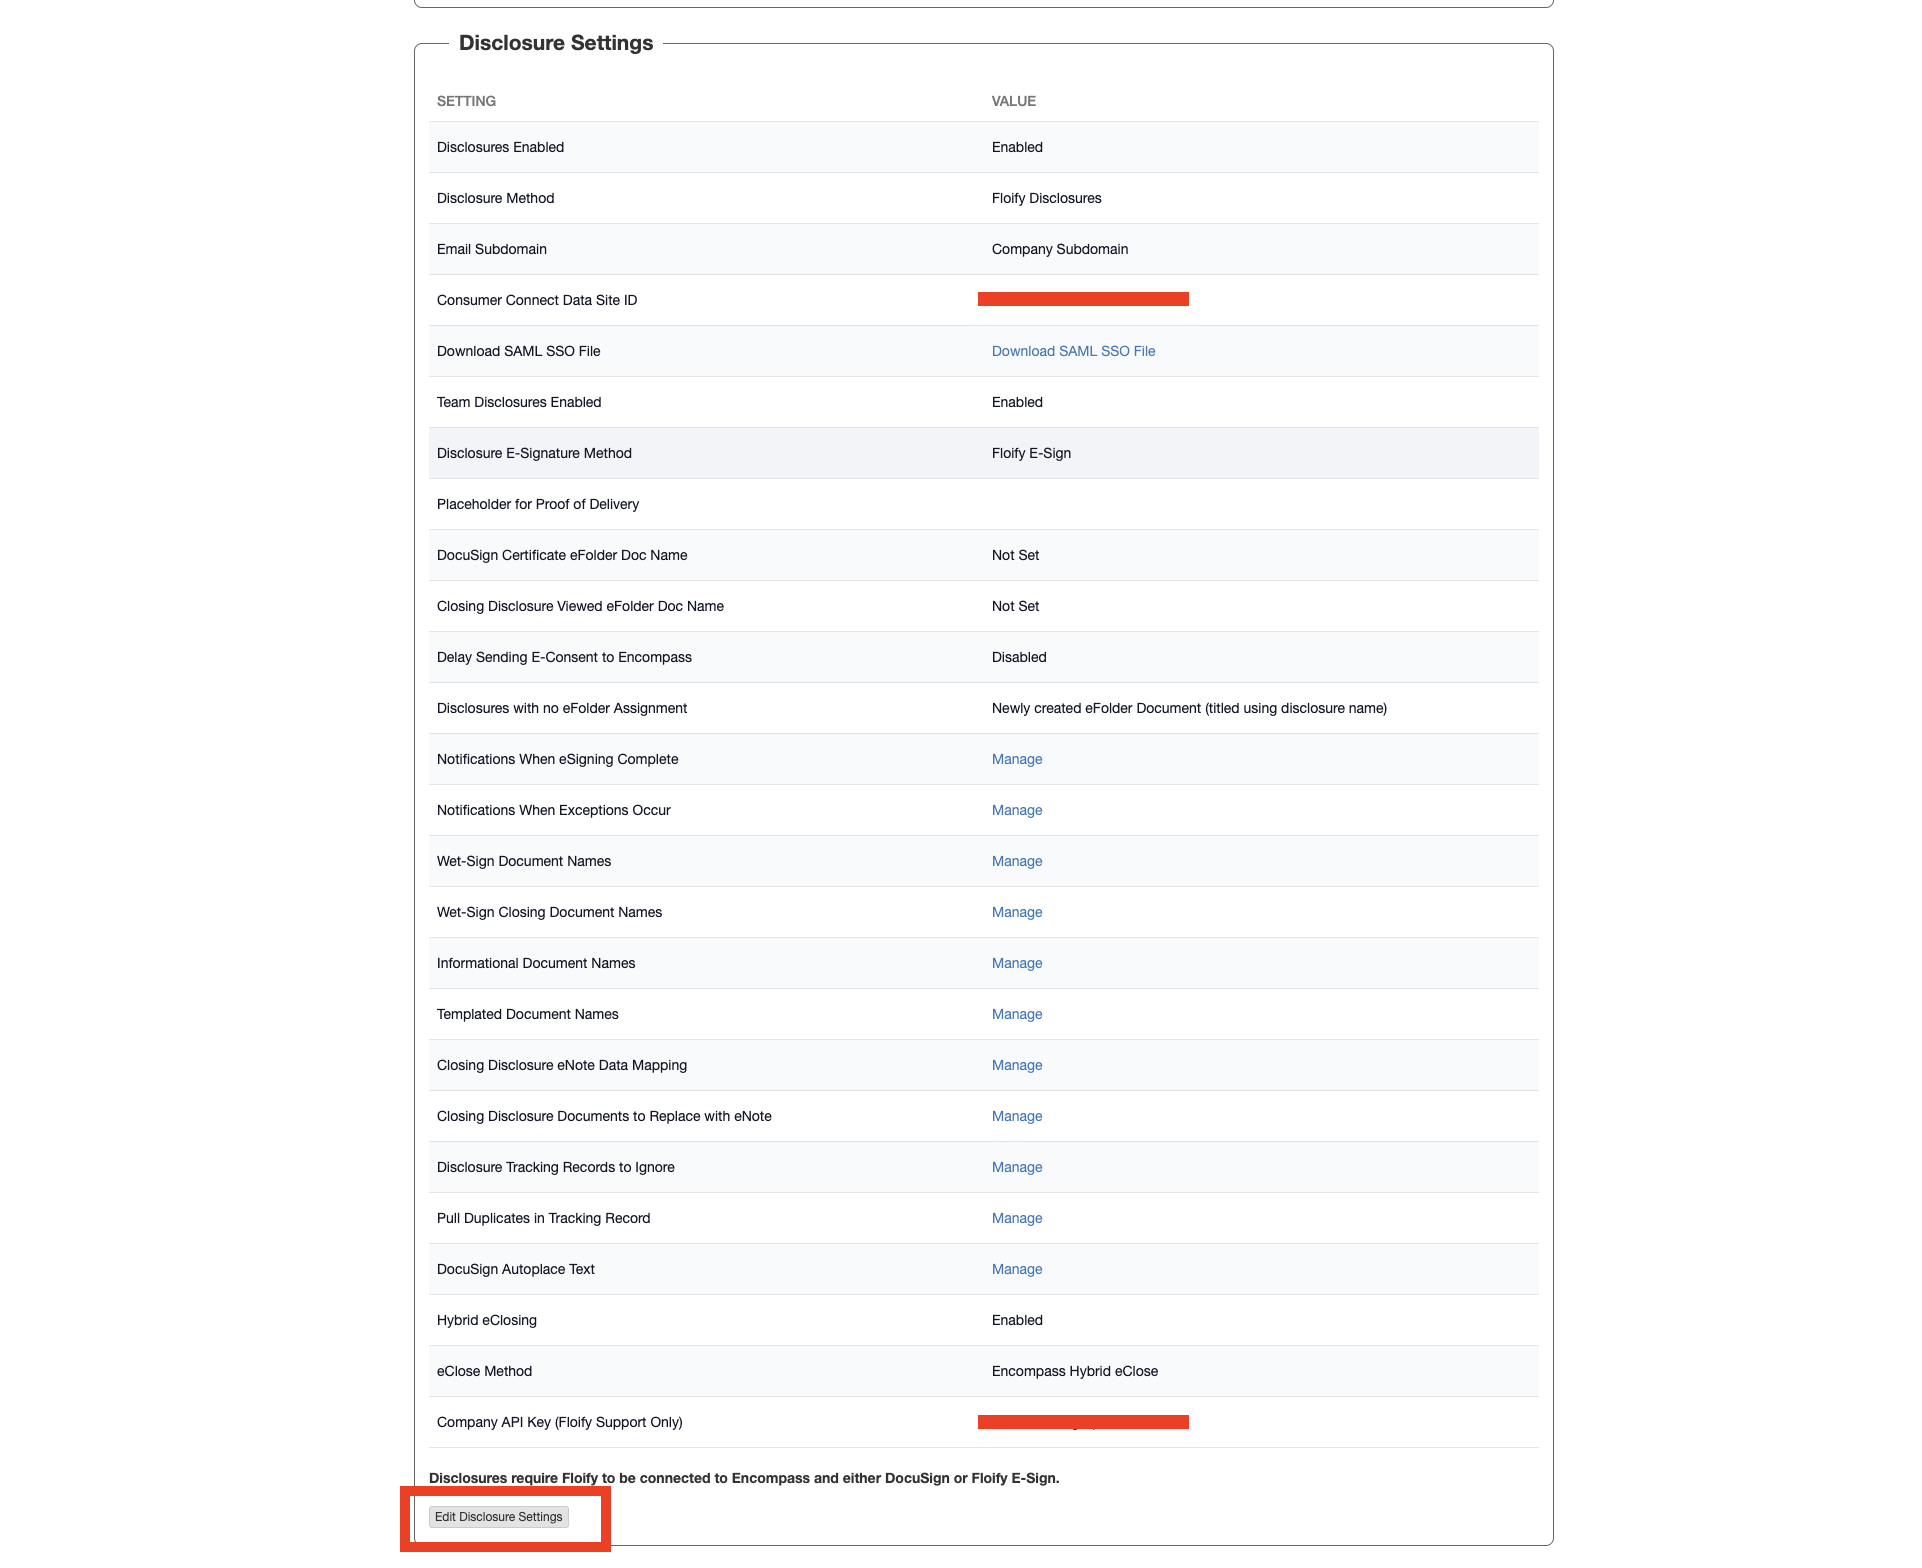Manage Notifications When Exceptions Occur
This screenshot has width=1922, height=1568.
(1016, 810)
